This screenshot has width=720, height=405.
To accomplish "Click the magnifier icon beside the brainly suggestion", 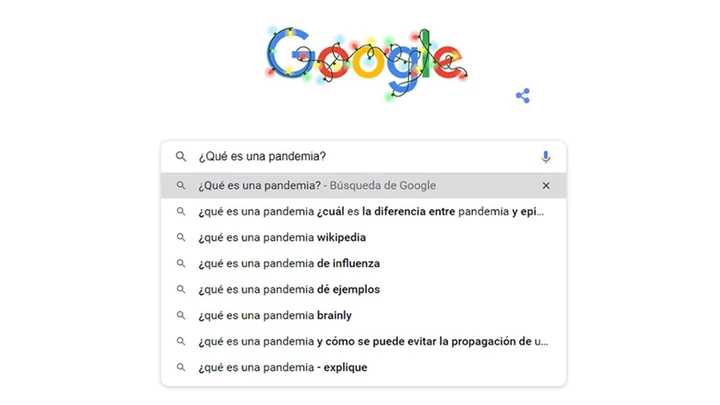I will [181, 316].
